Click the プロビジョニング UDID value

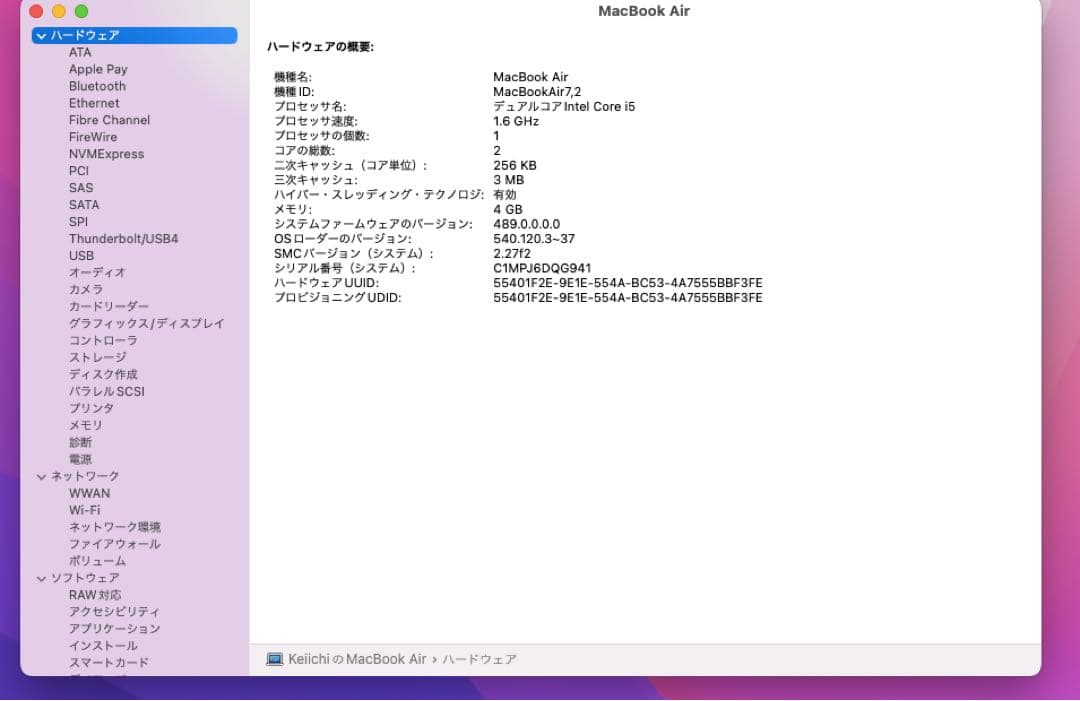[x=627, y=298]
